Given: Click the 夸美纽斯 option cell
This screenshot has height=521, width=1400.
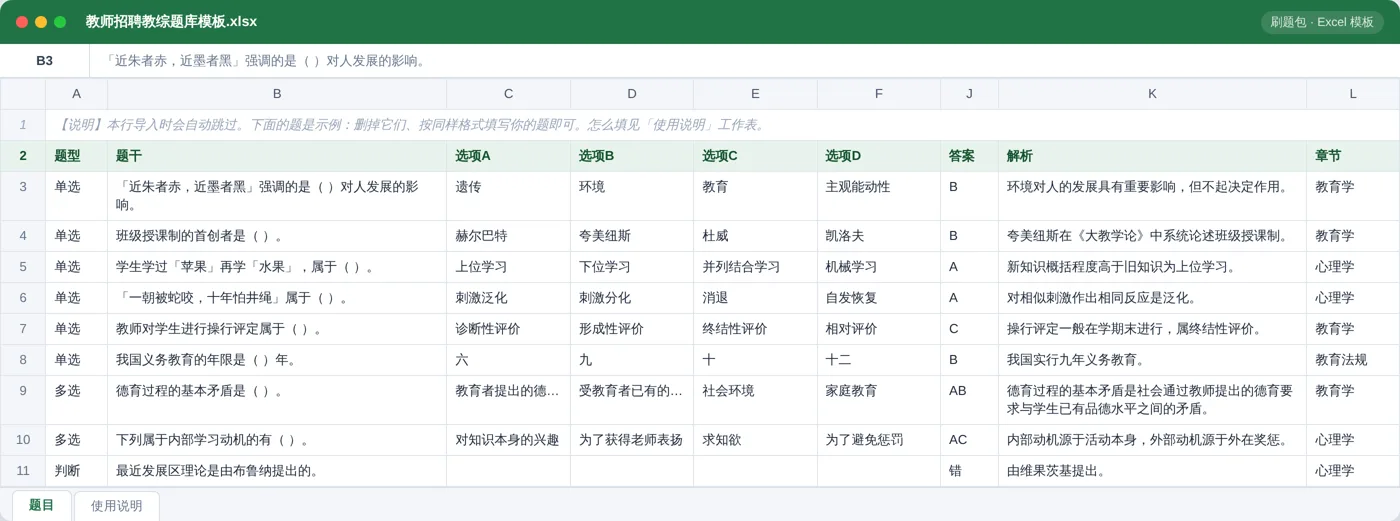Looking at the screenshot, I should pyautogui.click(x=632, y=236).
